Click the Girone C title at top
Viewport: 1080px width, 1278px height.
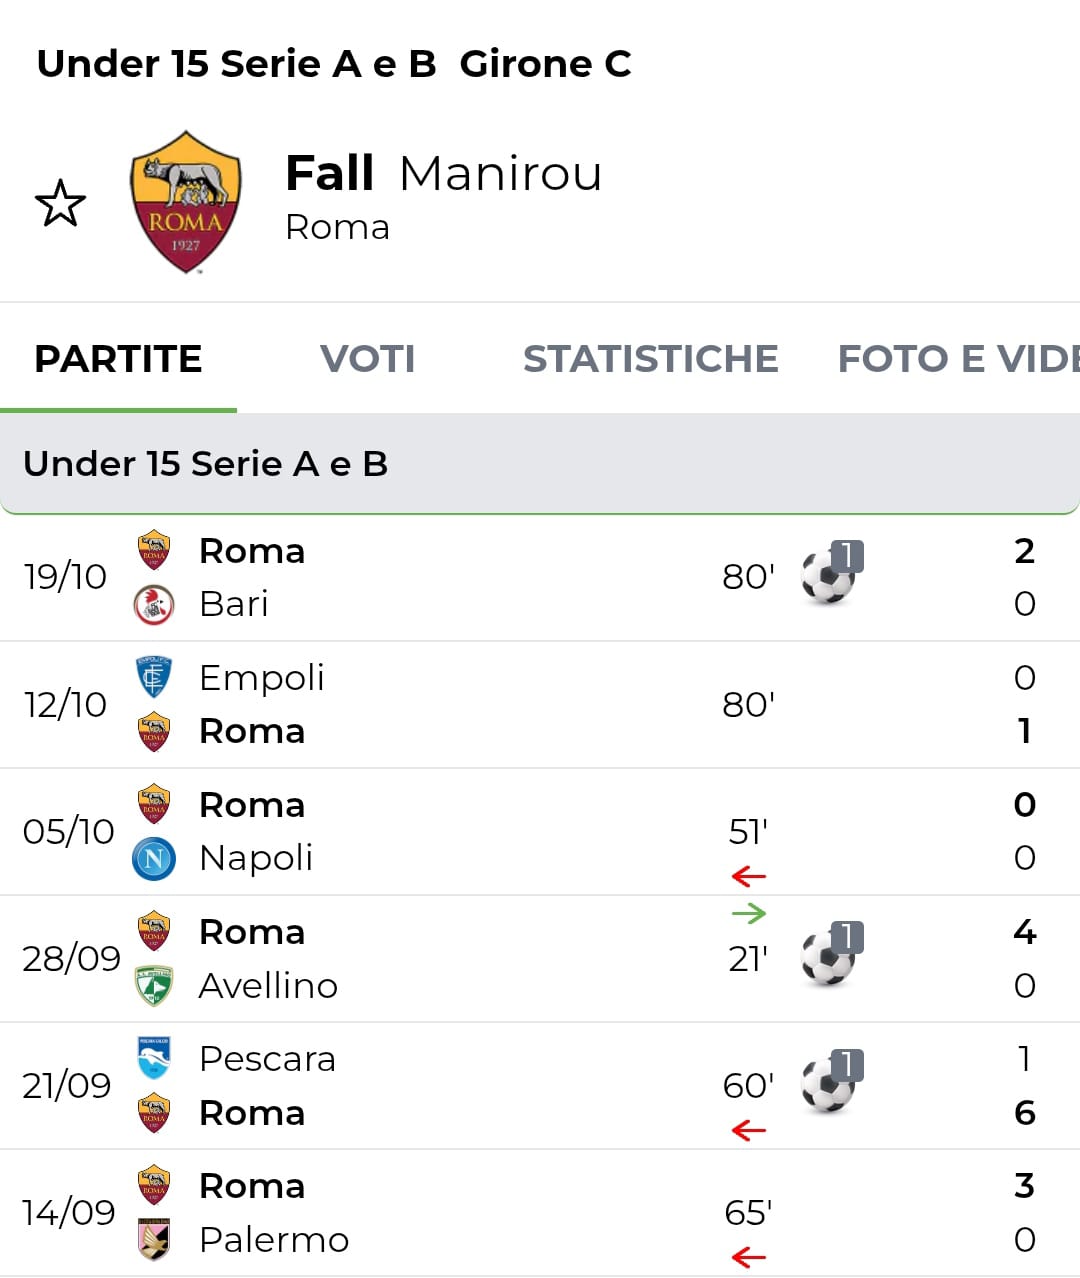[545, 64]
